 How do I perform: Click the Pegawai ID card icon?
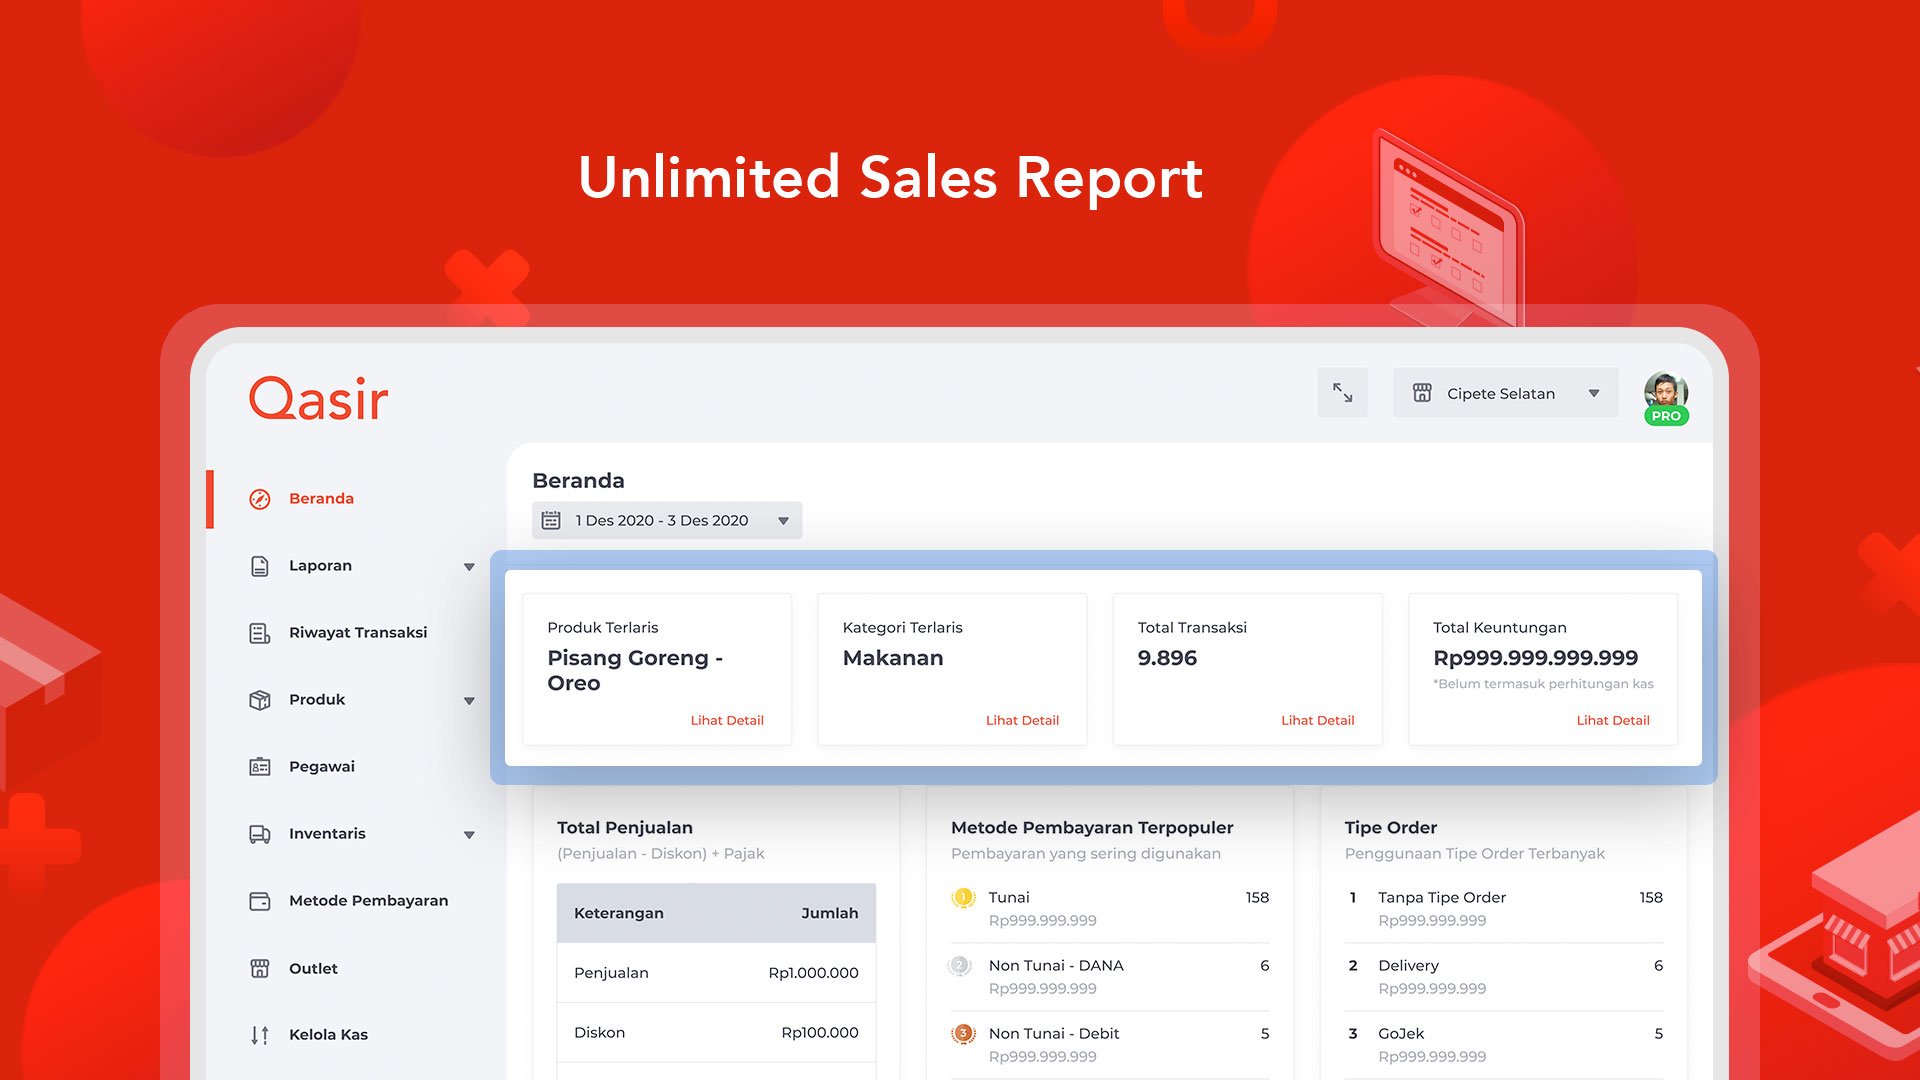click(x=260, y=767)
